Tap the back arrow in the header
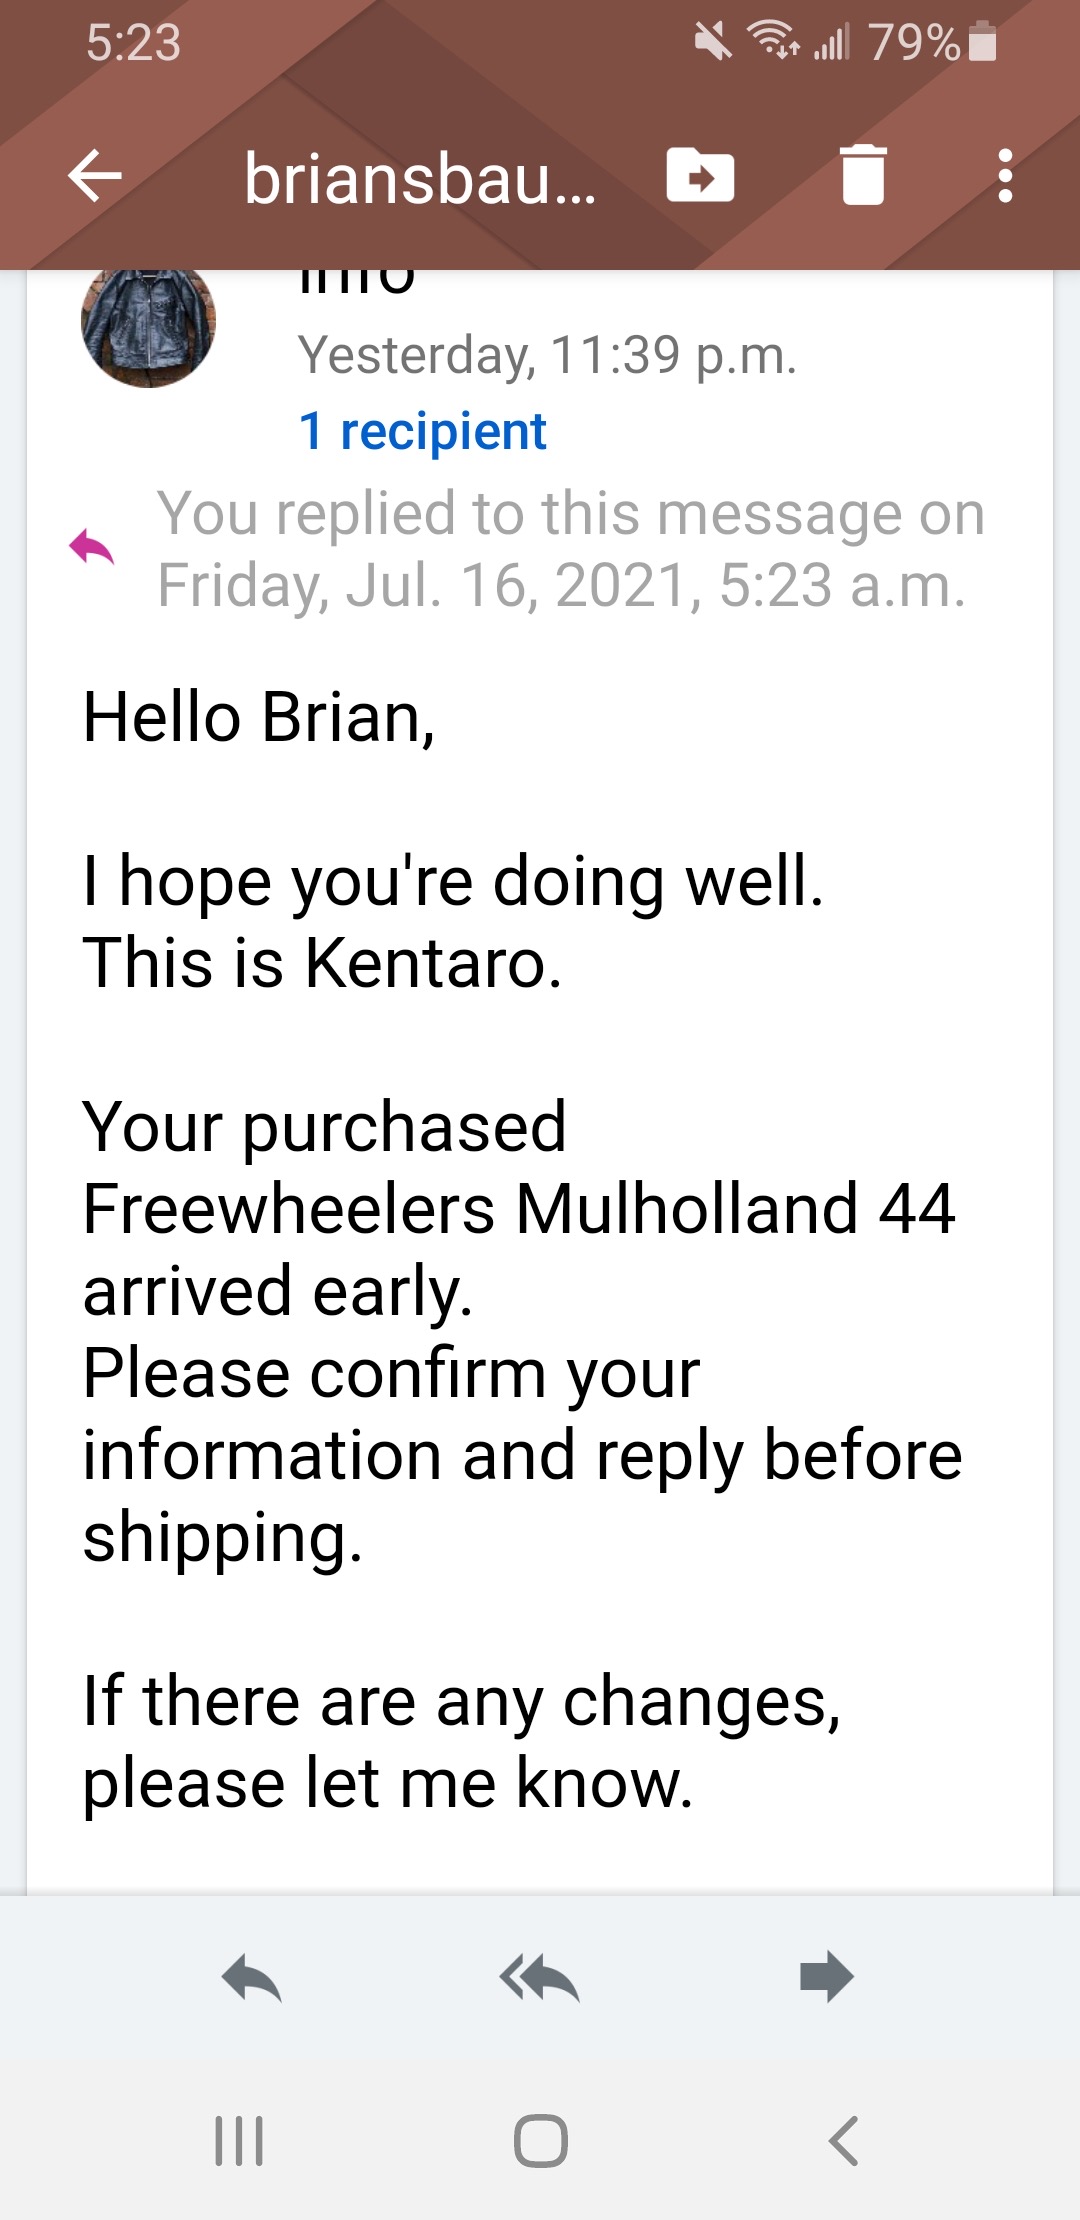Viewport: 1080px width, 2220px height. pos(95,176)
